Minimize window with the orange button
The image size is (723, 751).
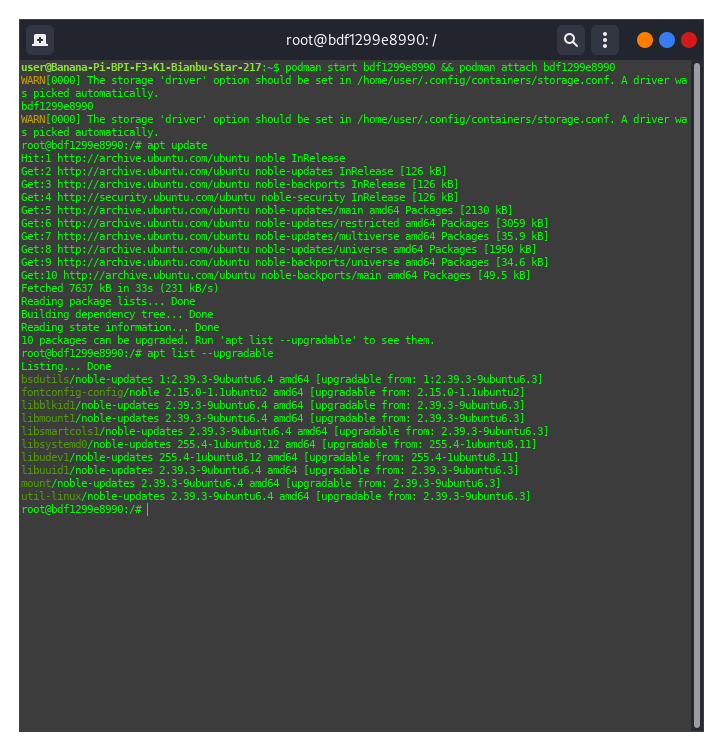pyautogui.click(x=645, y=40)
